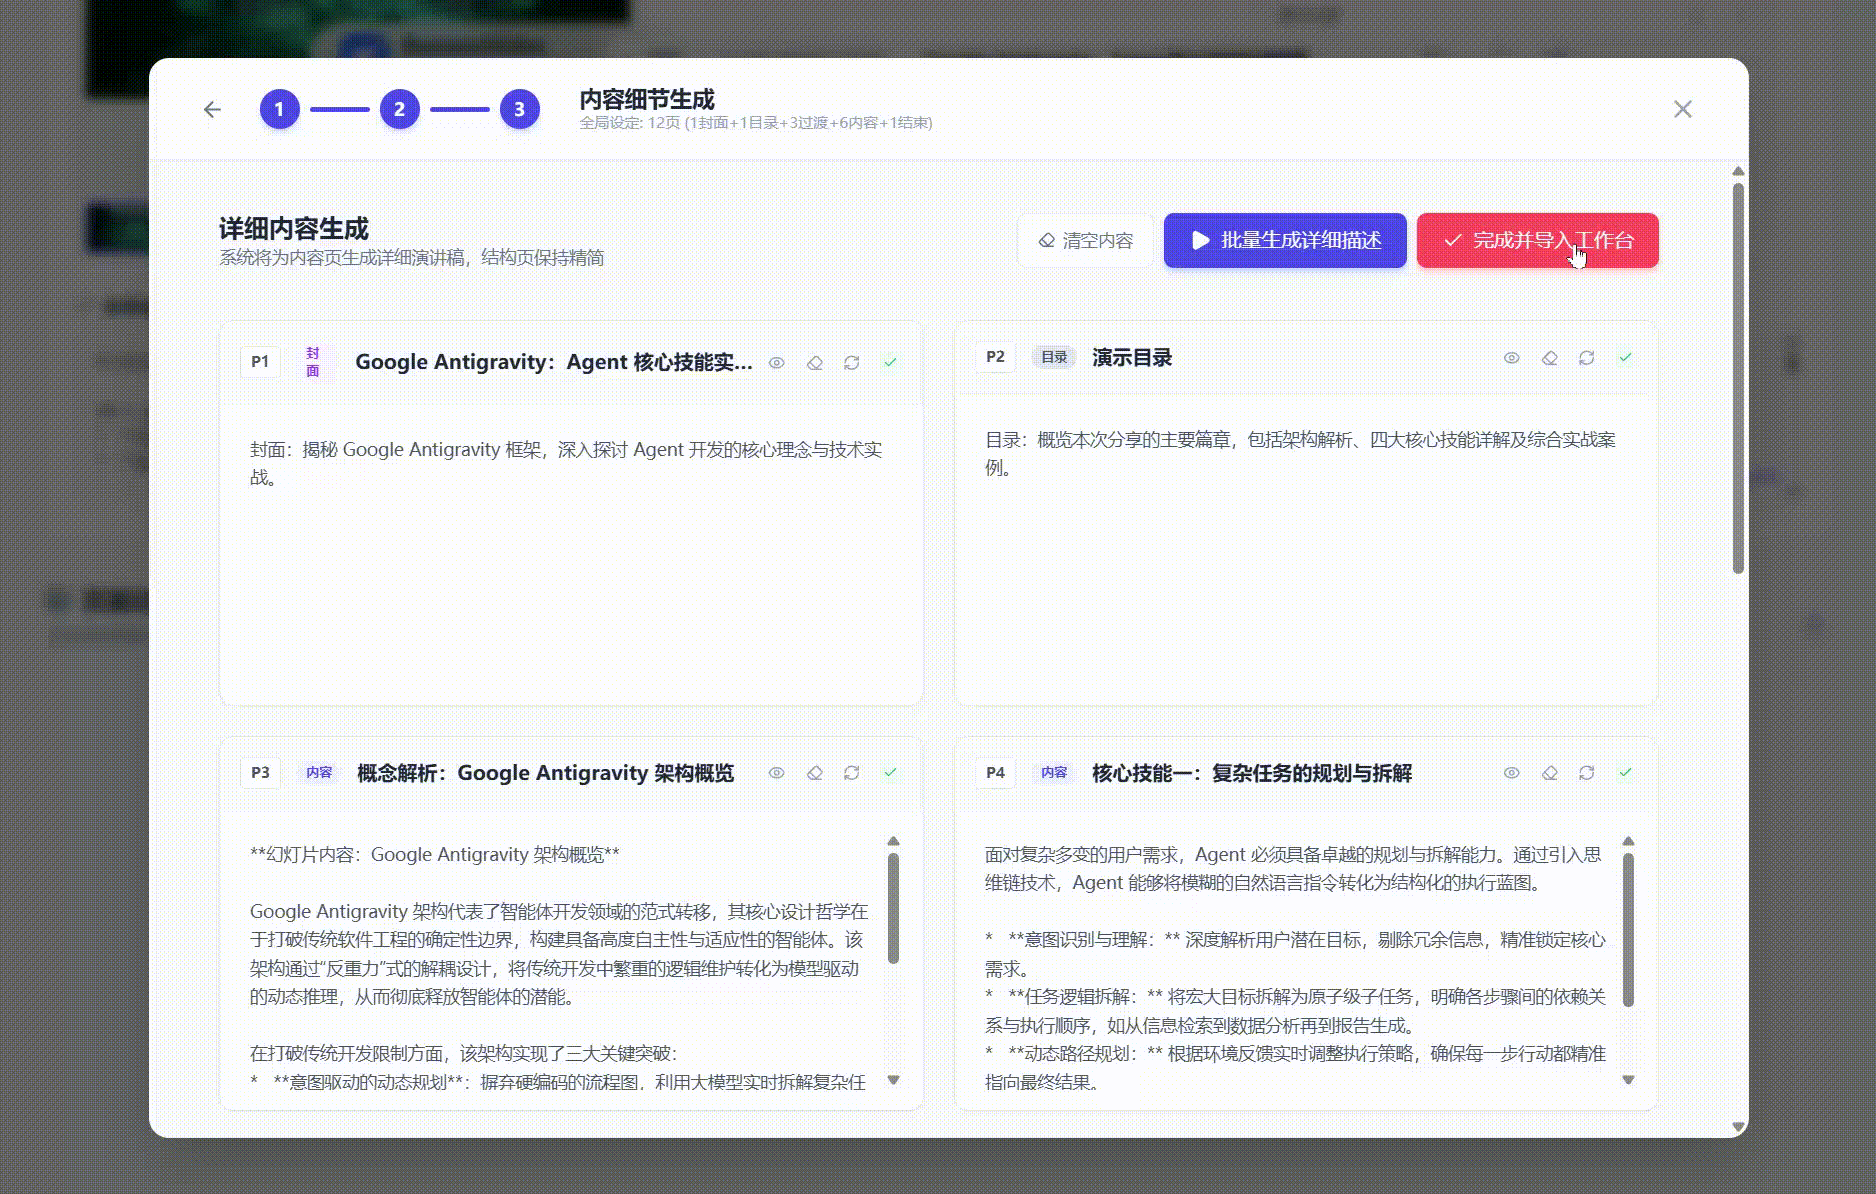Click the 全局设定: 12页 summary line

(756, 123)
